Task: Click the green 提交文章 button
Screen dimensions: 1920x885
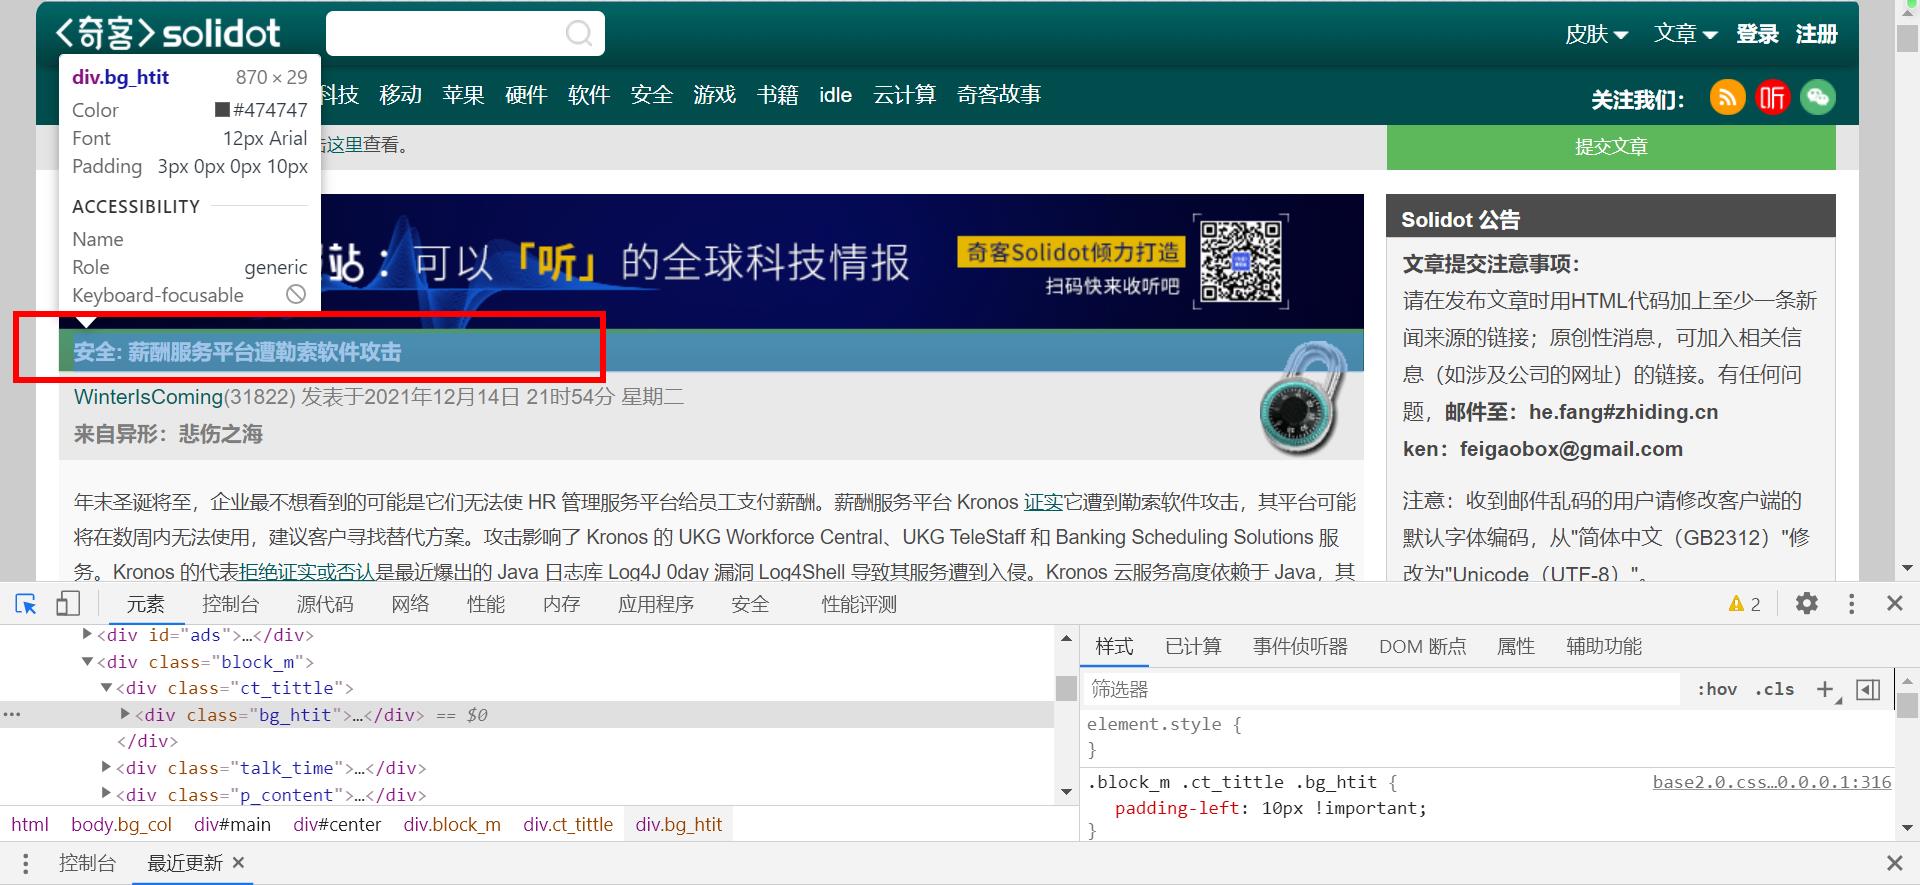Action: pos(1611,147)
